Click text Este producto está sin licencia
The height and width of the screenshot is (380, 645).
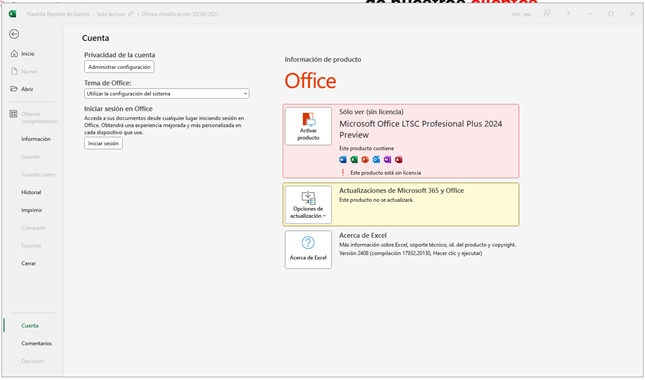click(x=385, y=173)
